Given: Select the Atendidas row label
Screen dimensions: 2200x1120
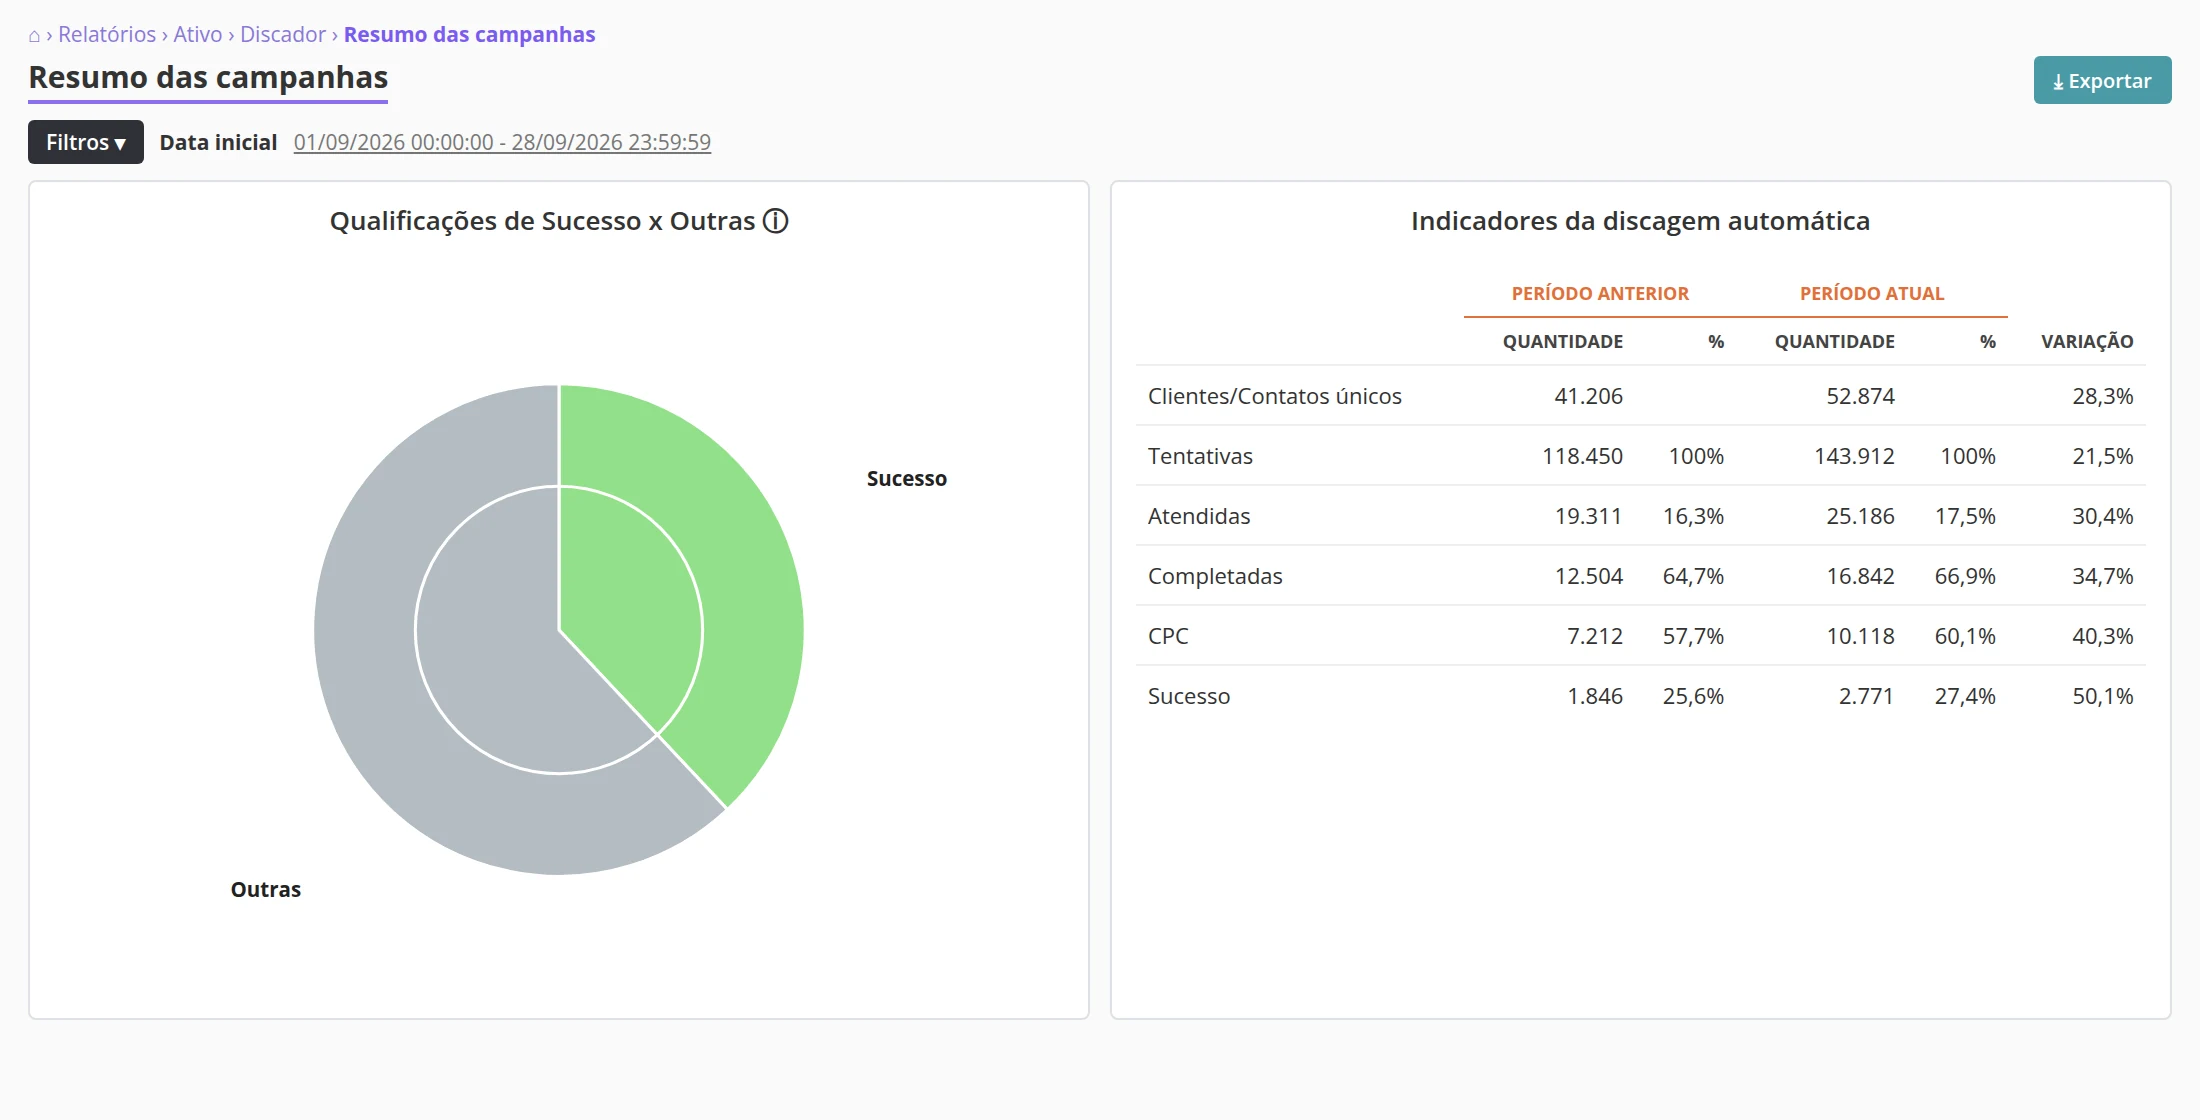Looking at the screenshot, I should tap(1199, 516).
